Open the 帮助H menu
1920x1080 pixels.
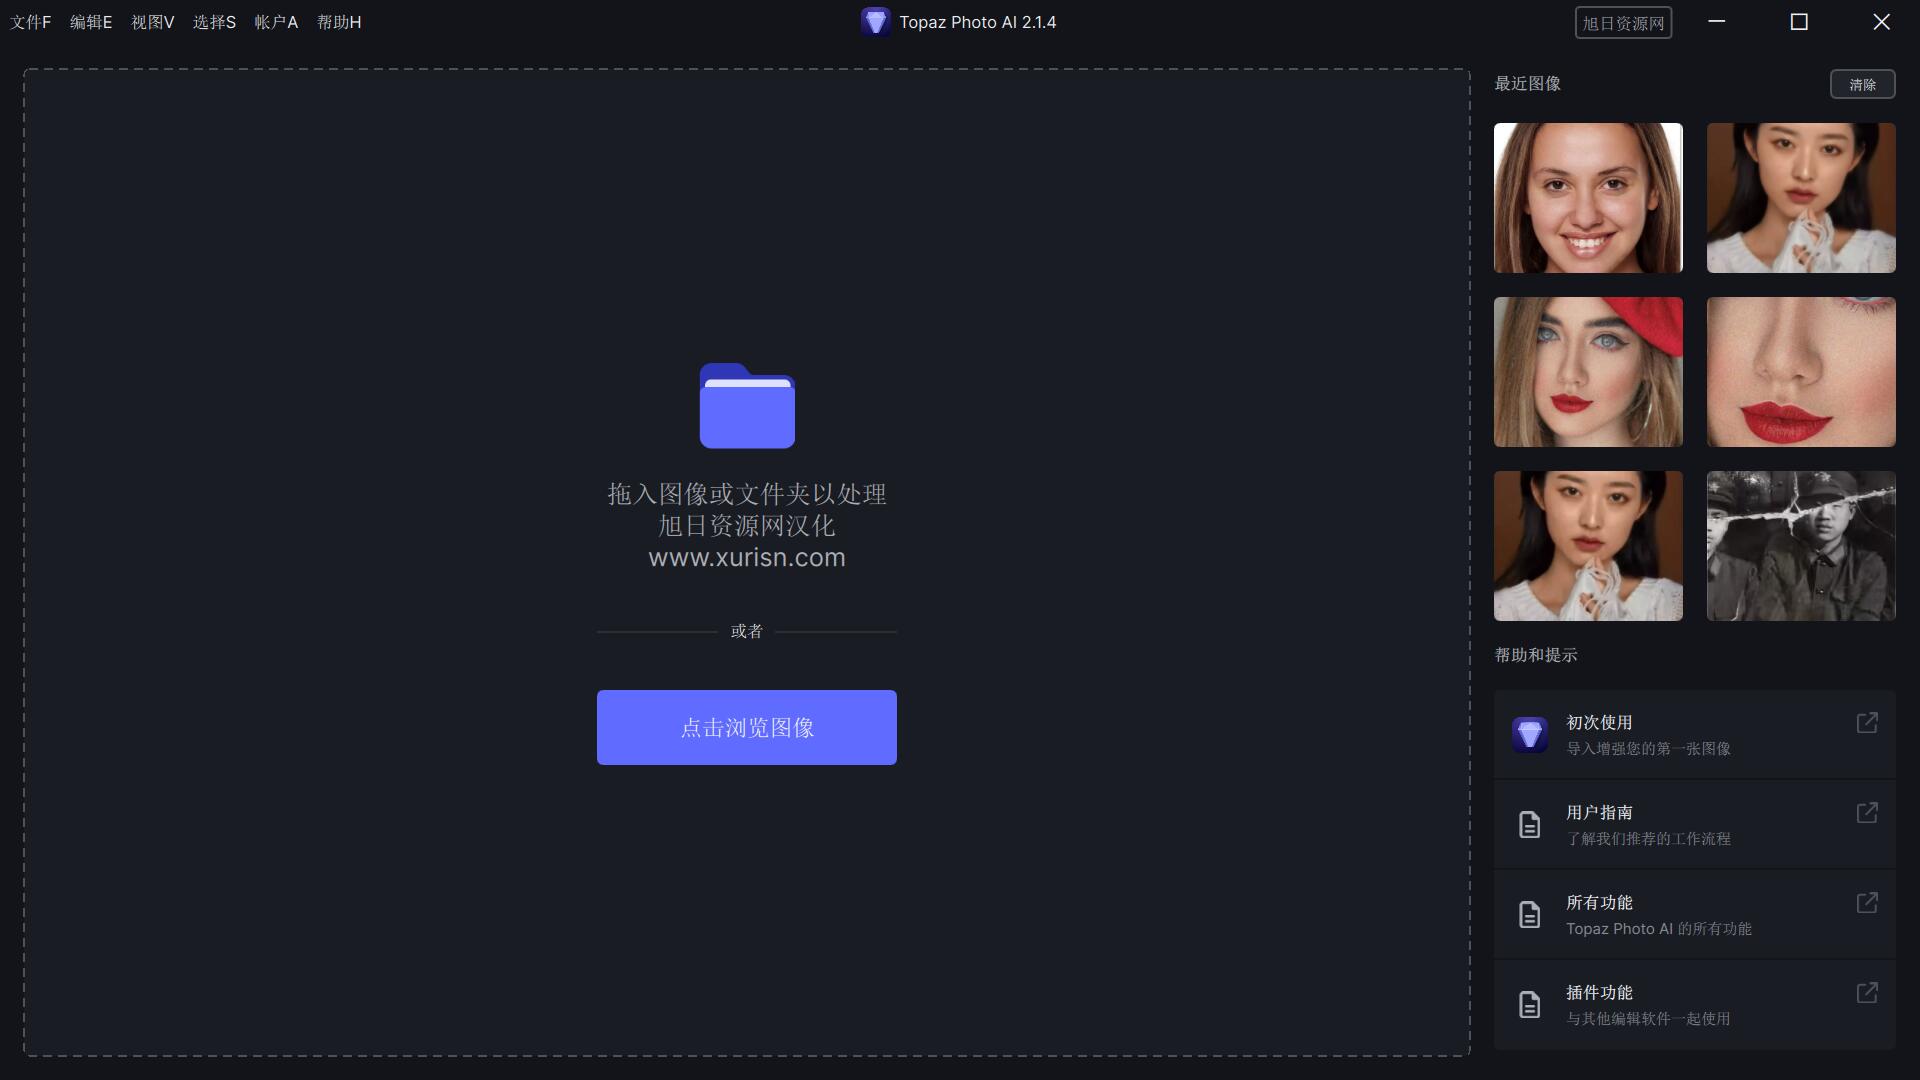(339, 22)
